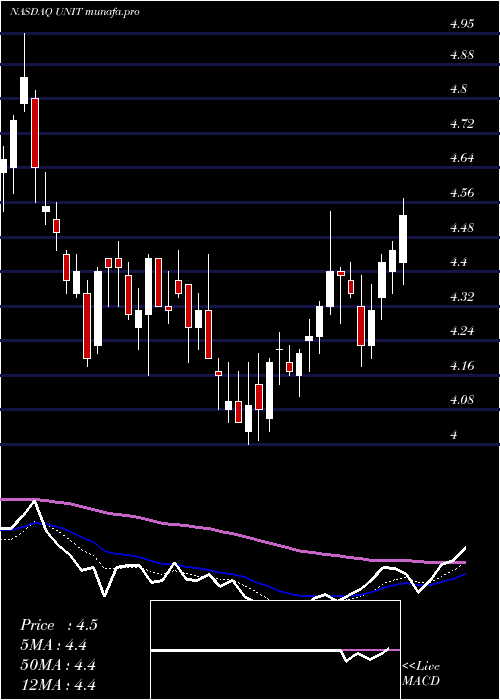Click the white candlestick with highest wick near 4.95
500x700 pixels.
24,91
